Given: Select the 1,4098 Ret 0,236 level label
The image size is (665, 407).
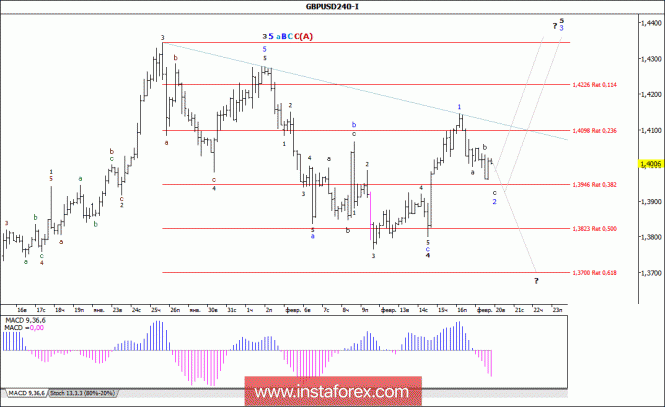Looking at the screenshot, I should click(595, 131).
